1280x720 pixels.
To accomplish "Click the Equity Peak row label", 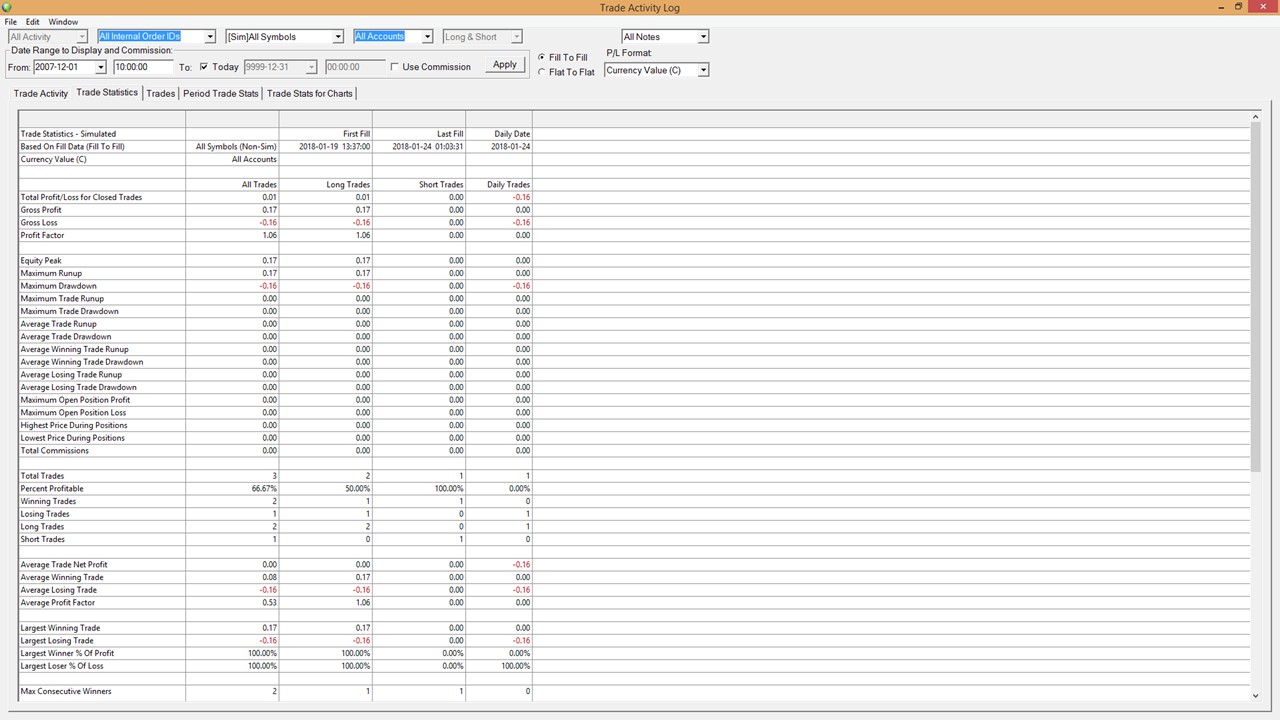I will point(41,261).
